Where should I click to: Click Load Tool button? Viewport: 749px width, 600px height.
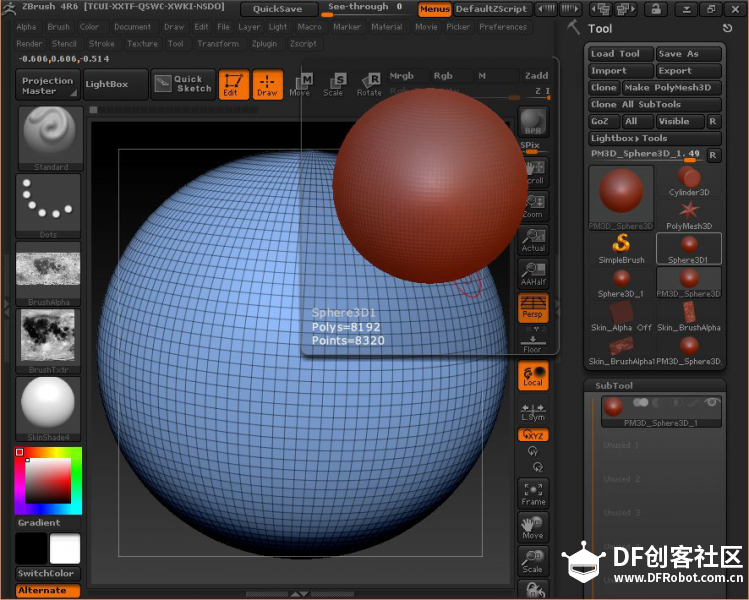[621, 54]
